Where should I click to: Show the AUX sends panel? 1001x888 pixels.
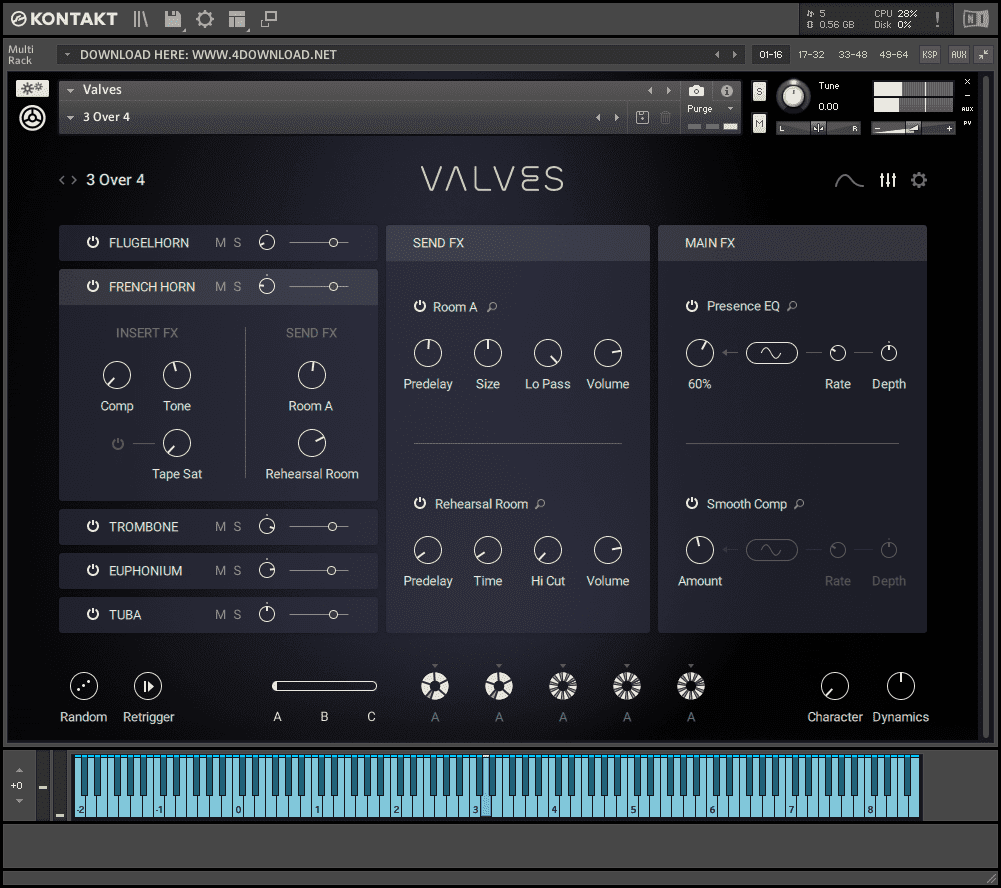959,55
